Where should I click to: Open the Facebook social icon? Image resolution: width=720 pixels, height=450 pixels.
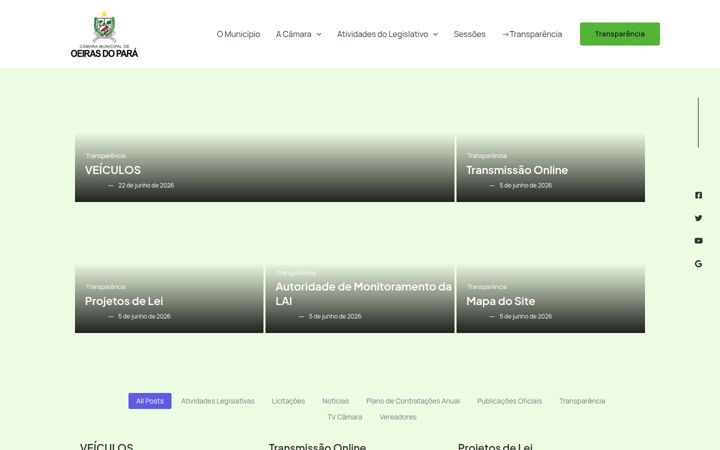(x=698, y=195)
